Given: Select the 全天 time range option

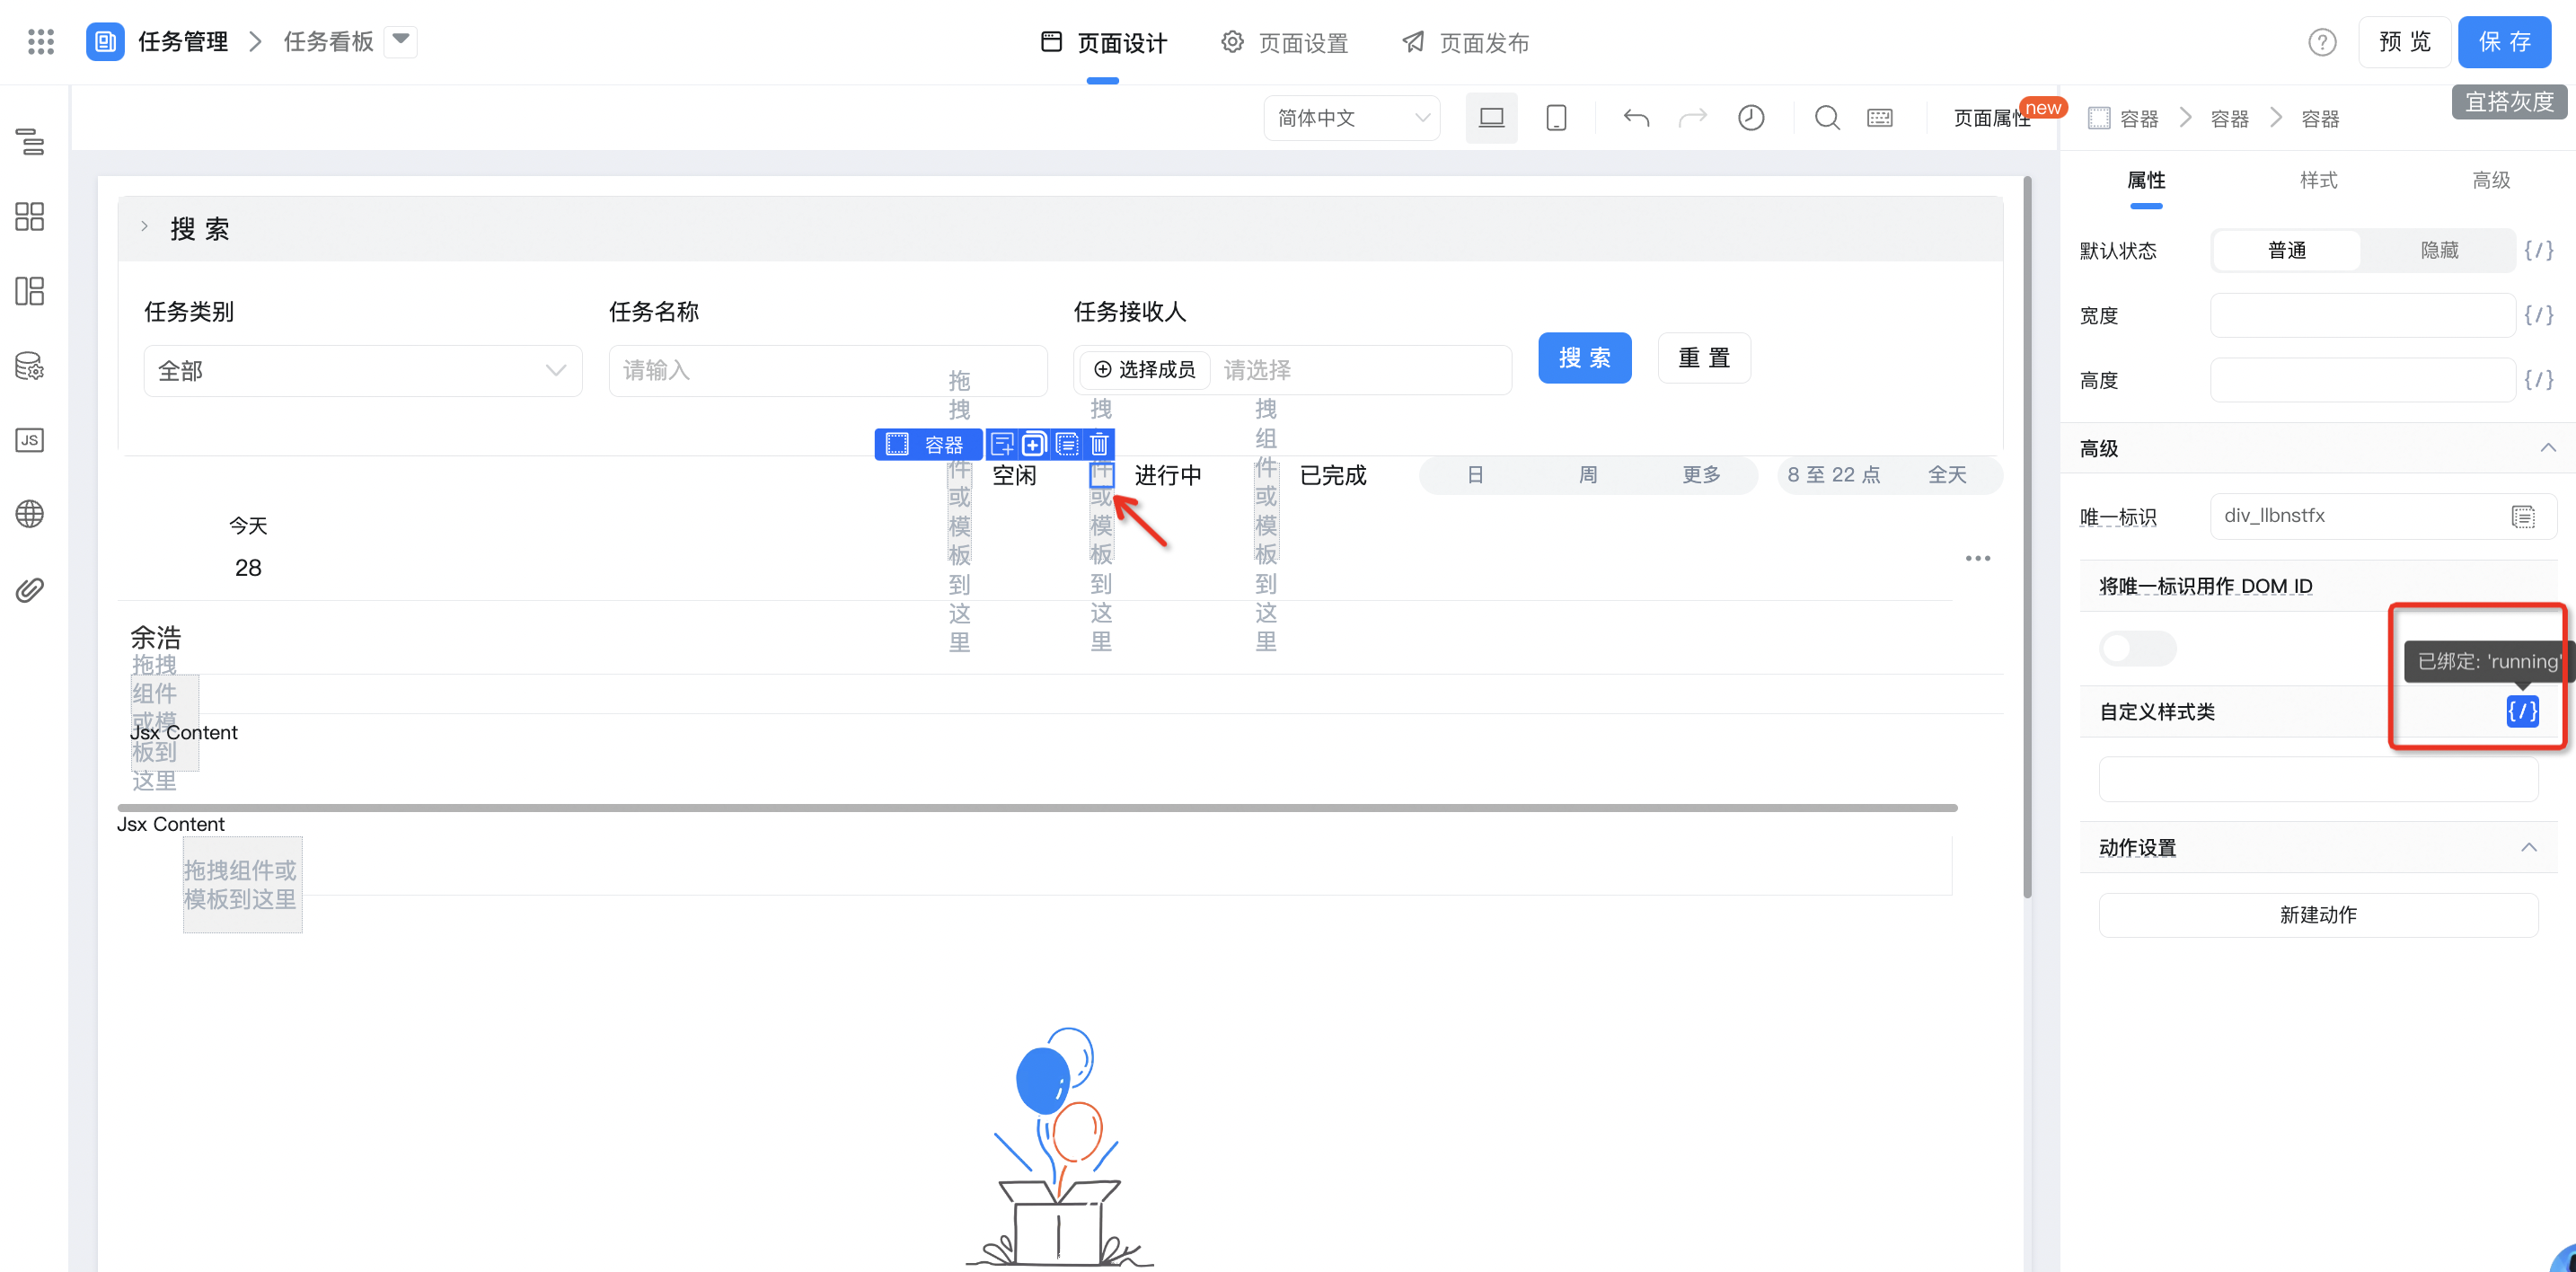Looking at the screenshot, I should point(1946,475).
